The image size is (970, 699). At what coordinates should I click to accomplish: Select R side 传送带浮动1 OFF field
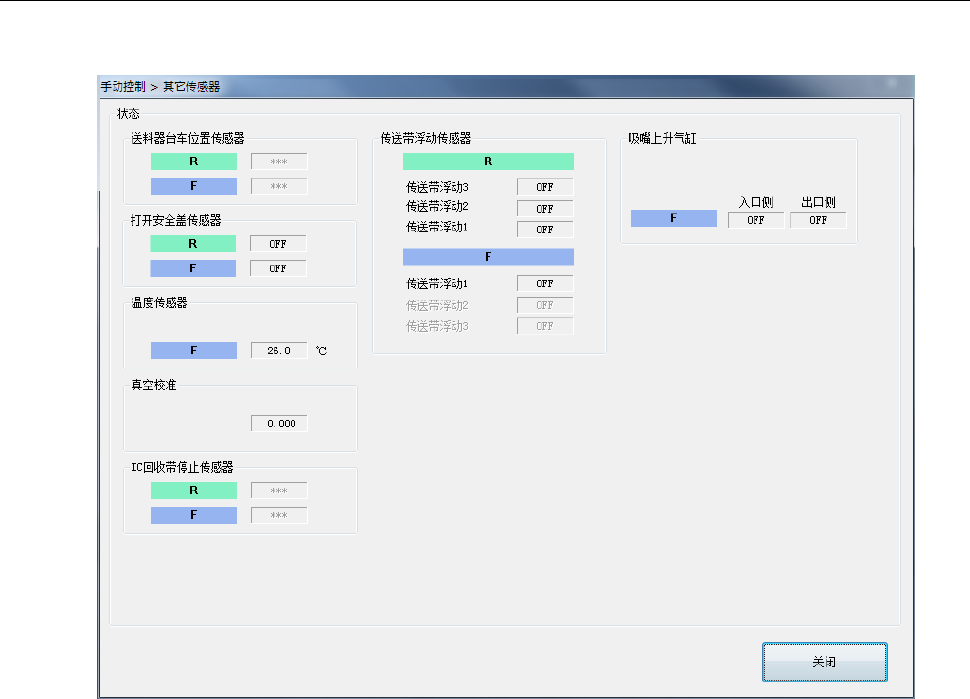545,229
